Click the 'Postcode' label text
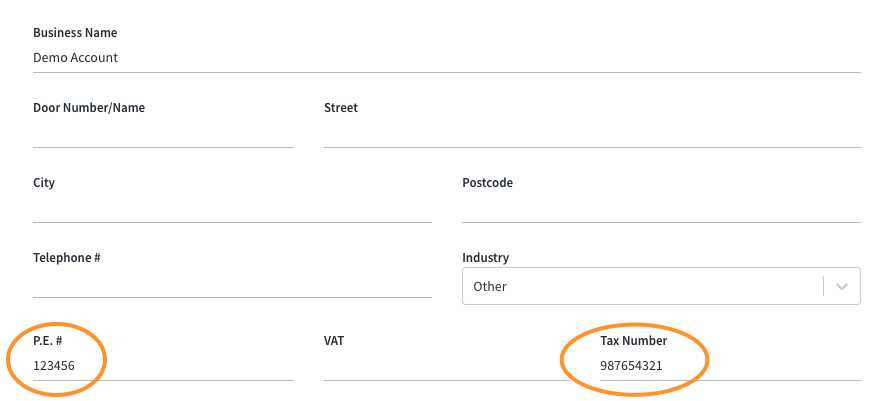 click(x=487, y=183)
